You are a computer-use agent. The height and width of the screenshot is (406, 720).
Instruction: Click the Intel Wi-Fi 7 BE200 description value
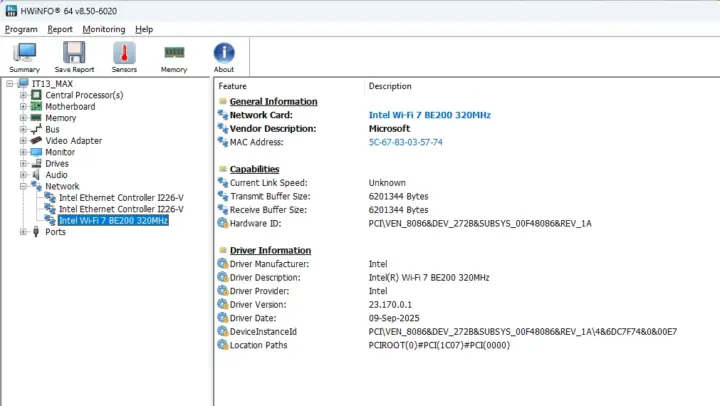(429, 115)
